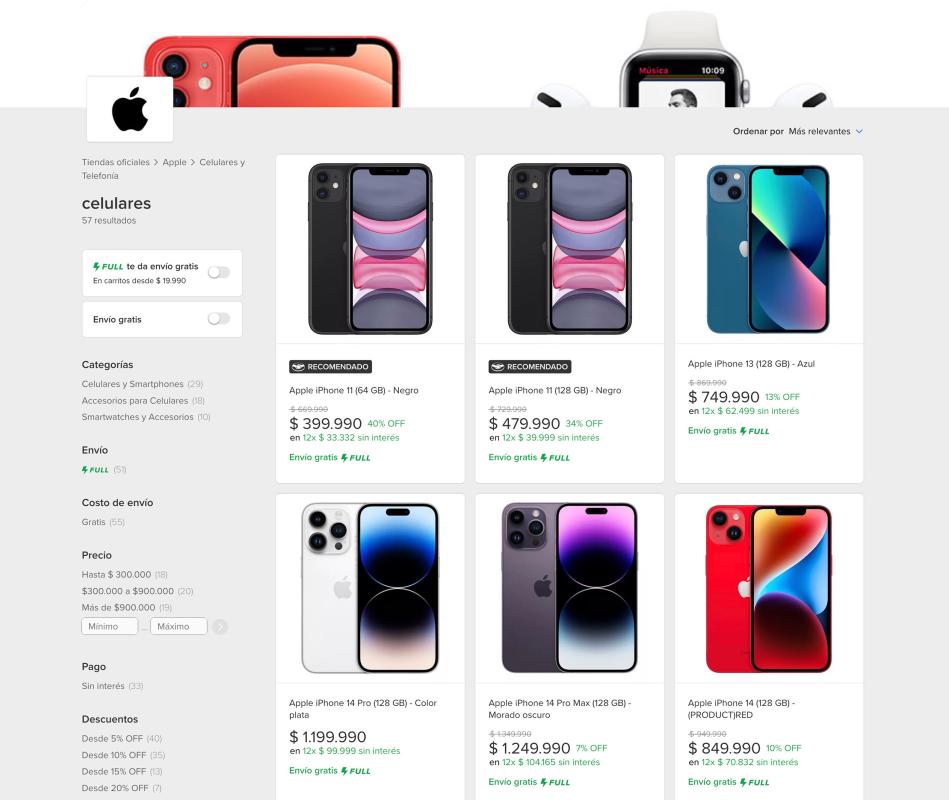The width and height of the screenshot is (949, 800).
Task: Filter by Accesorios para Celulares
Action: (135, 401)
